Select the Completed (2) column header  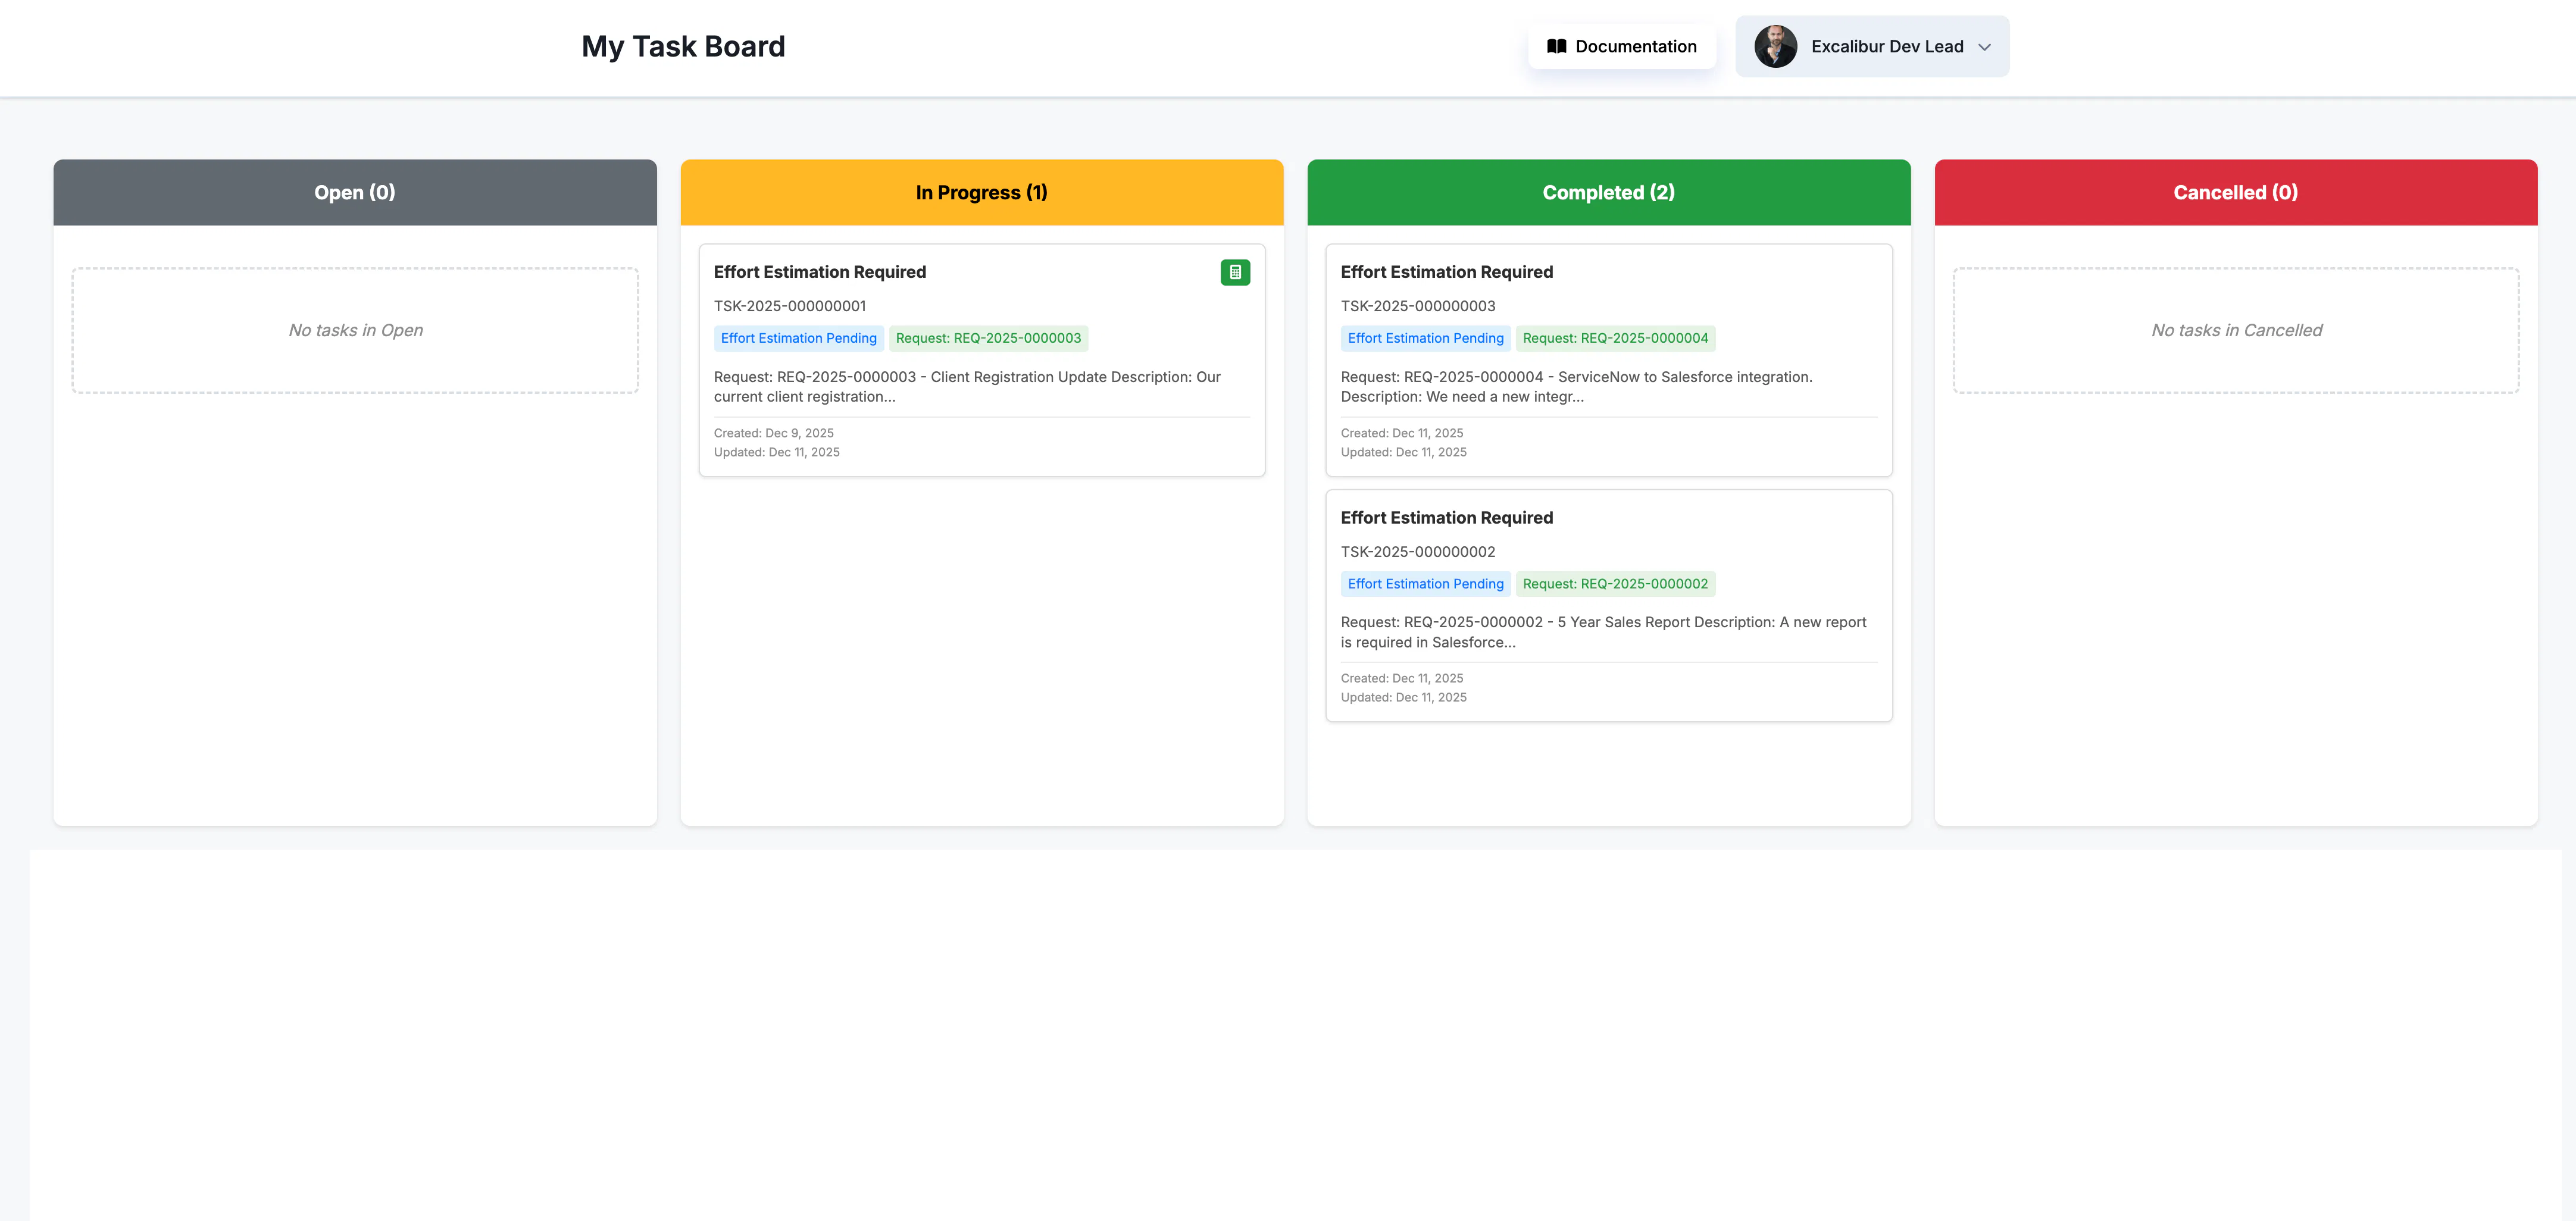coord(1609,192)
